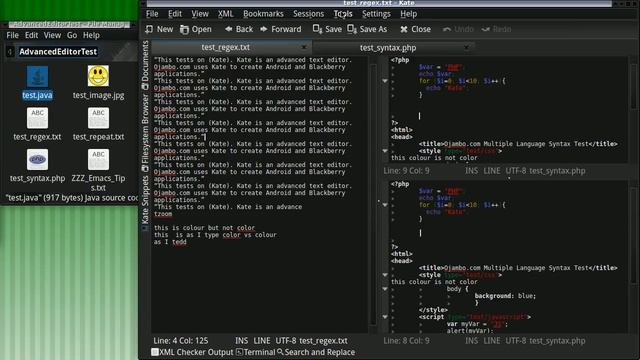
Task: Collapse the for loop fold in upper pane
Action: (x=385, y=81)
